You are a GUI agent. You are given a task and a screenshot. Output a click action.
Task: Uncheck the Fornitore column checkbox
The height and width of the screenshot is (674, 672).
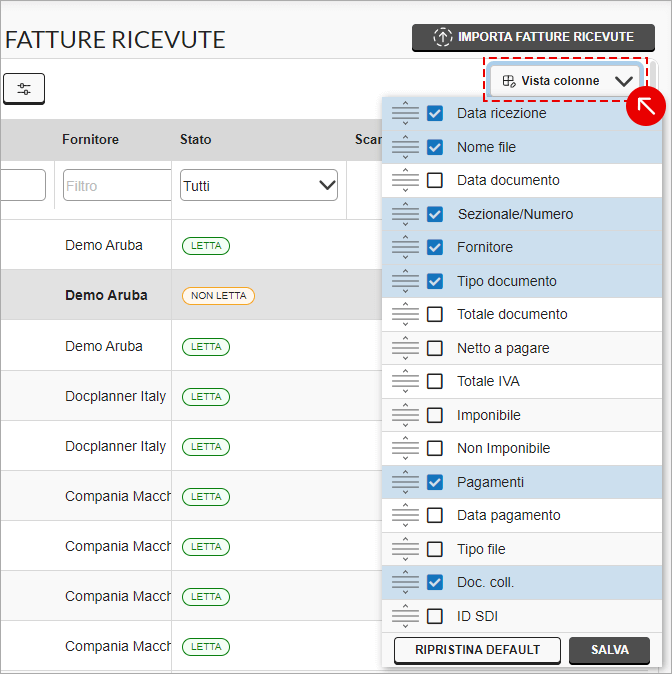(x=435, y=247)
